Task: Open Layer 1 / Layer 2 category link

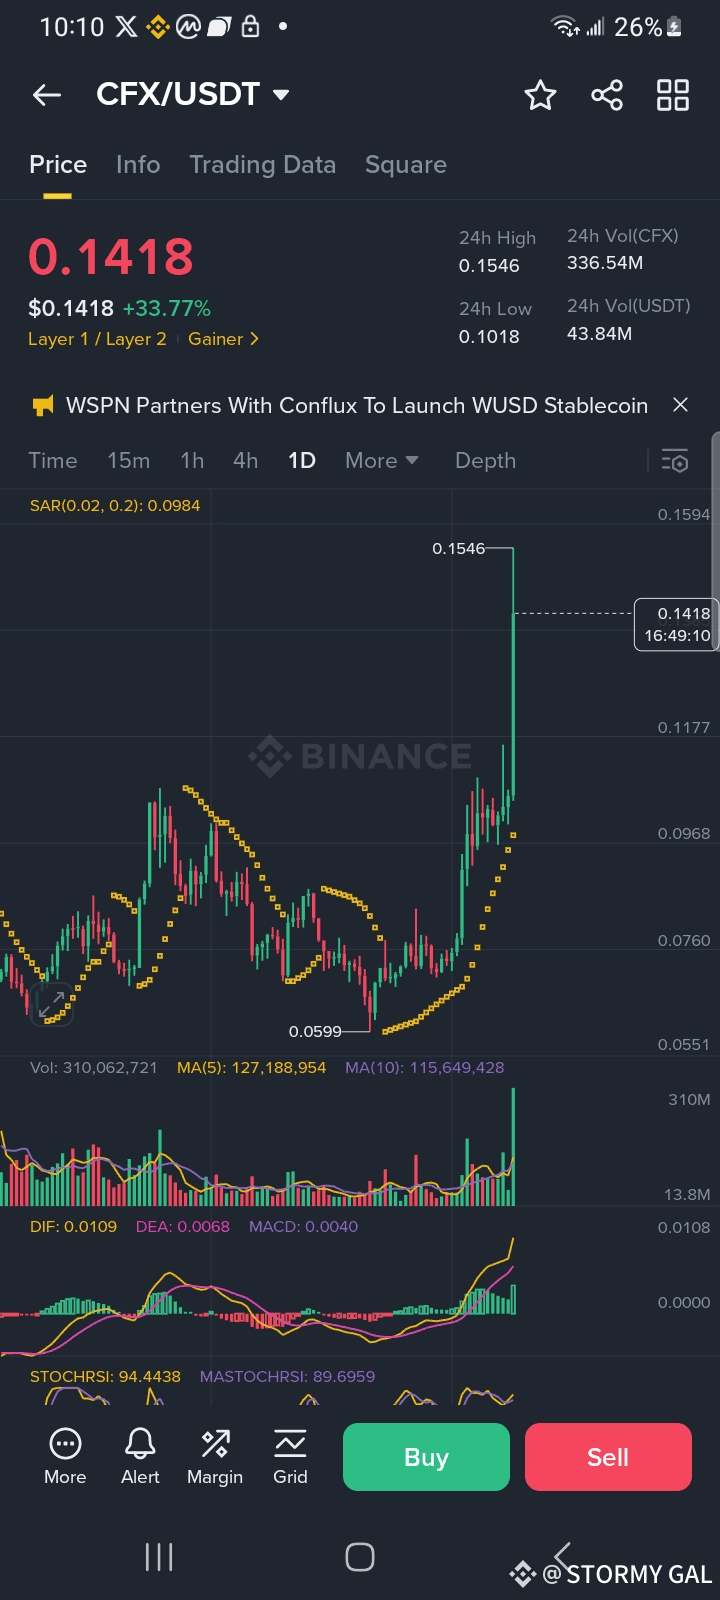Action: click(x=97, y=339)
